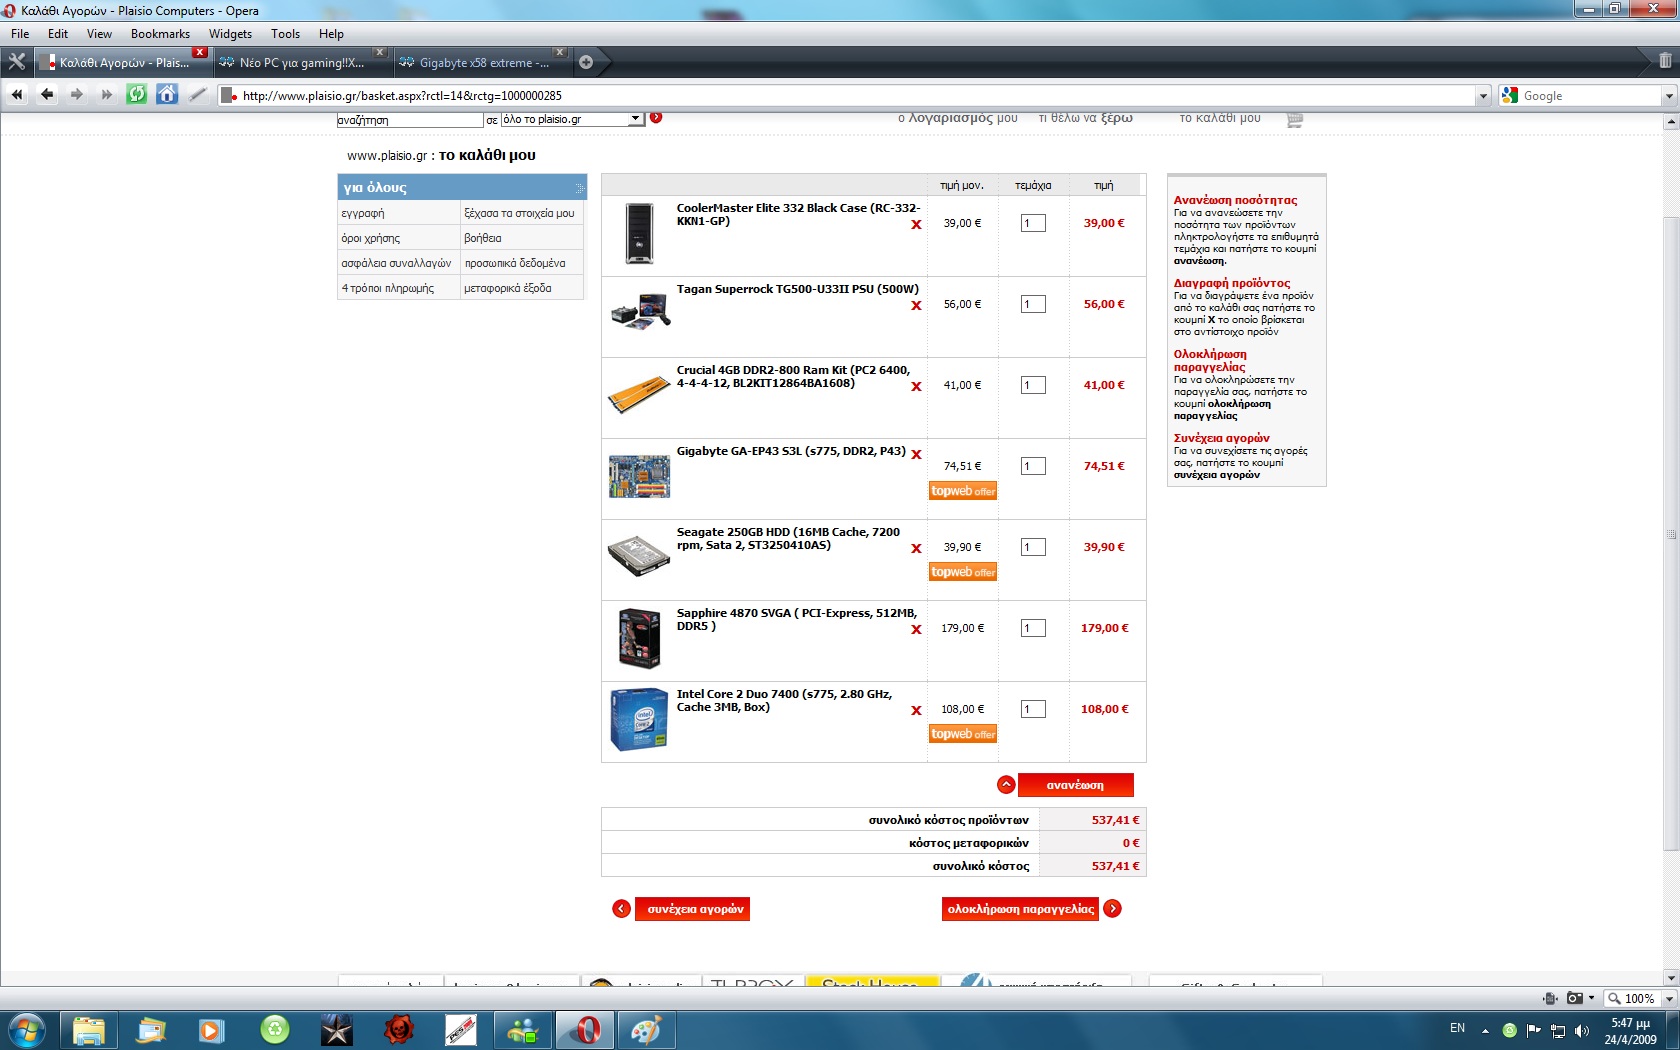Click the shopping cart icon at top

pos(1295,119)
